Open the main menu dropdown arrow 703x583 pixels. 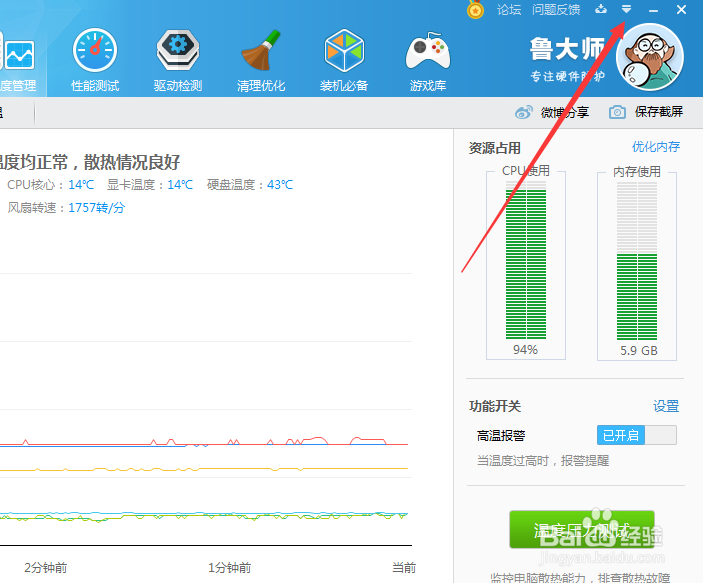tap(626, 9)
